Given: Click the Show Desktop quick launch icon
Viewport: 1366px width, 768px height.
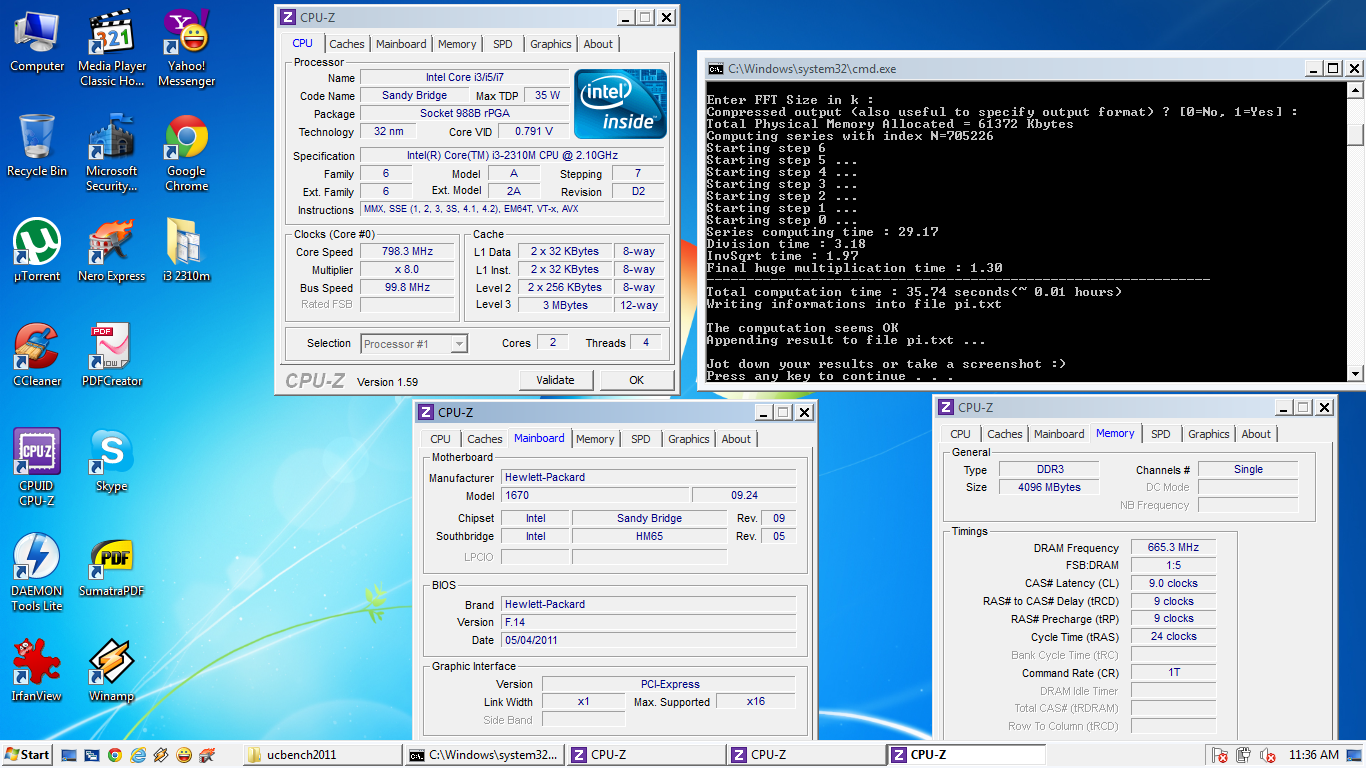Looking at the screenshot, I should [69, 755].
